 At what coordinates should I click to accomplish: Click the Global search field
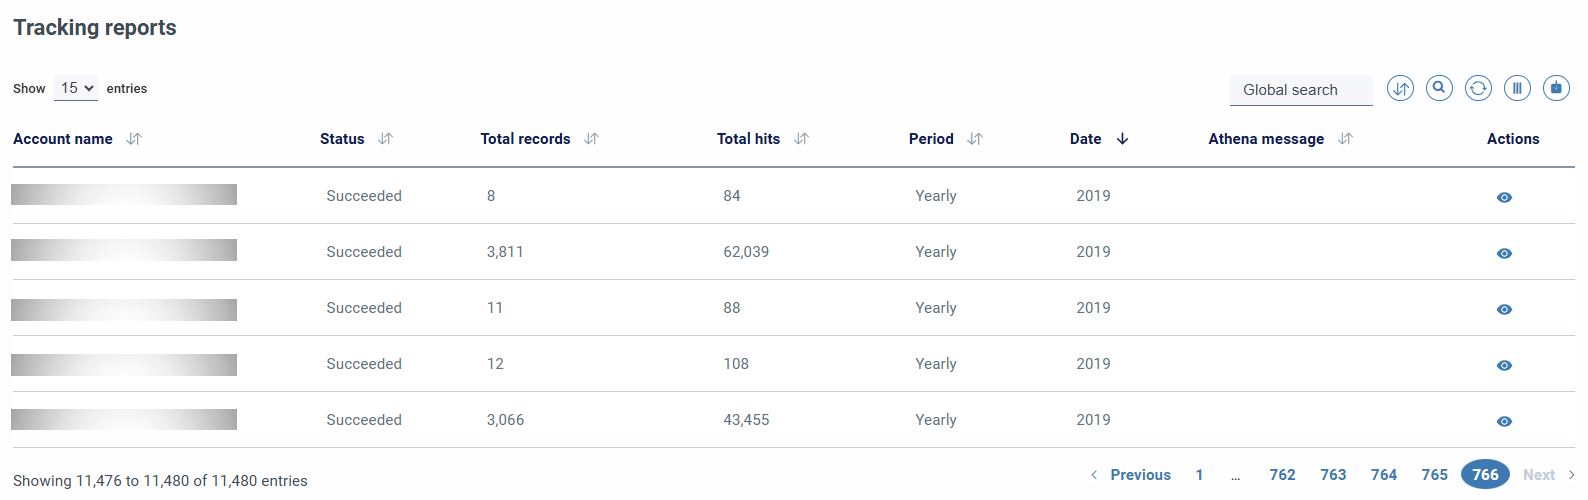[x=1300, y=90]
